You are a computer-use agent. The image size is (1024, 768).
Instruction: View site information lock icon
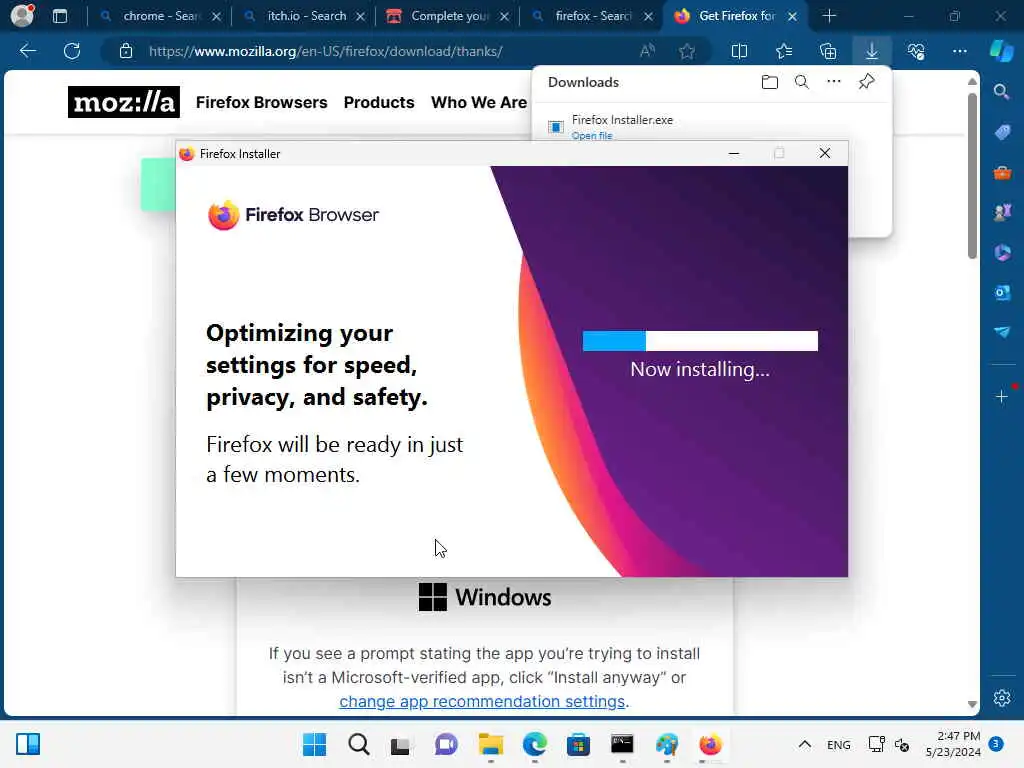126,51
